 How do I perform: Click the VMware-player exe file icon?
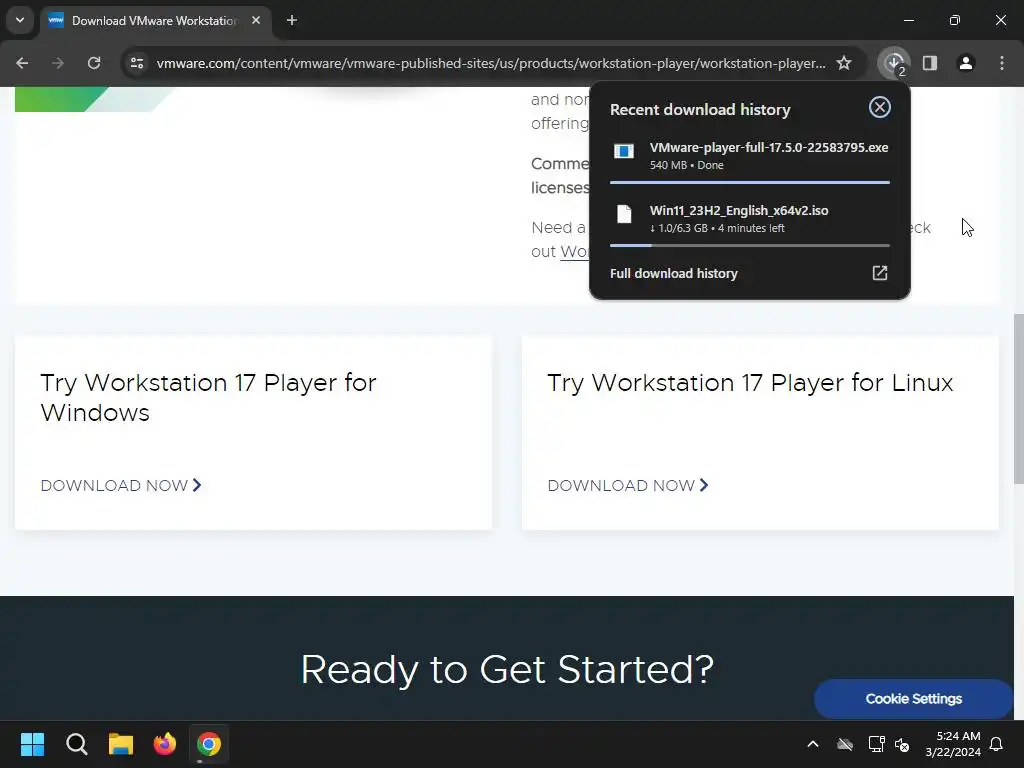(x=624, y=152)
